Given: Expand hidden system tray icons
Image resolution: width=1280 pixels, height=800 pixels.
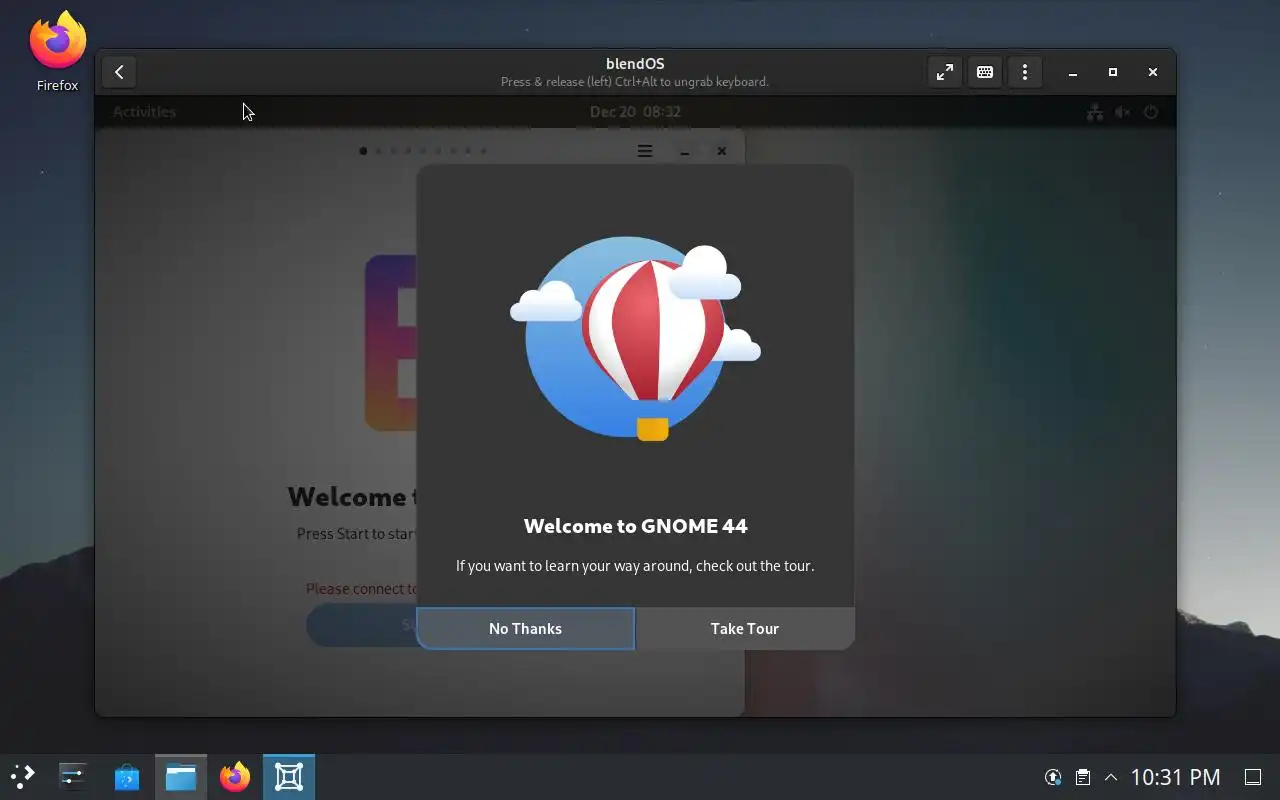Looking at the screenshot, I should [x=1111, y=777].
